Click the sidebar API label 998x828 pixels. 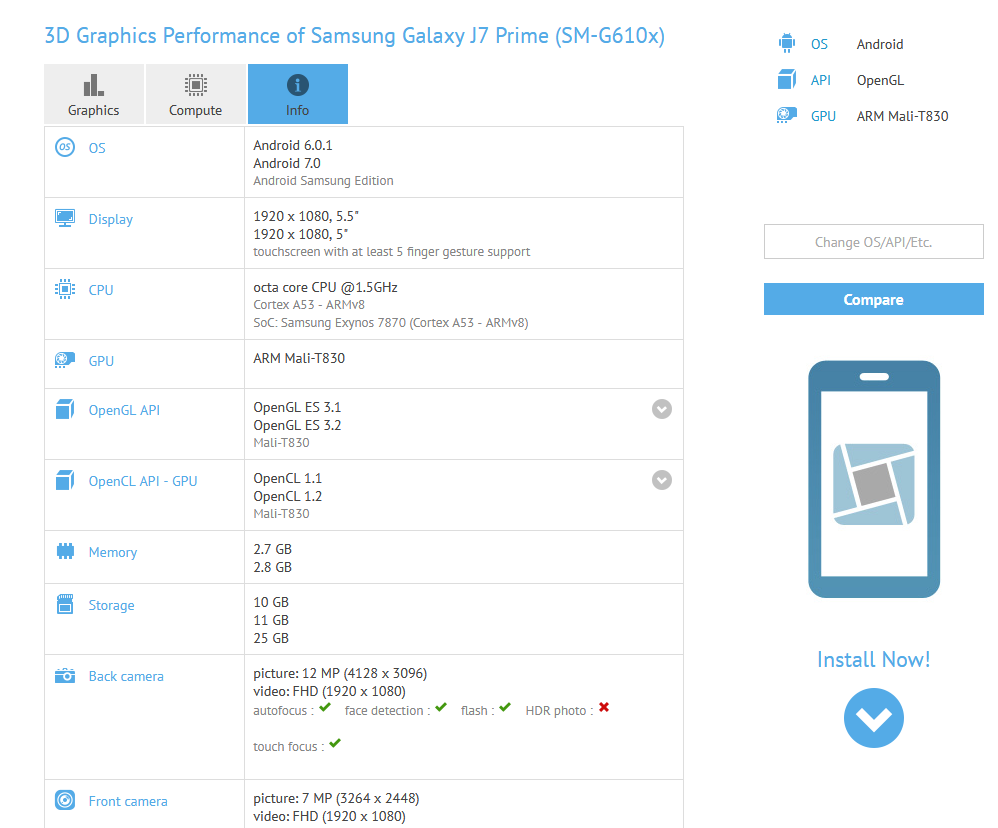[820, 80]
